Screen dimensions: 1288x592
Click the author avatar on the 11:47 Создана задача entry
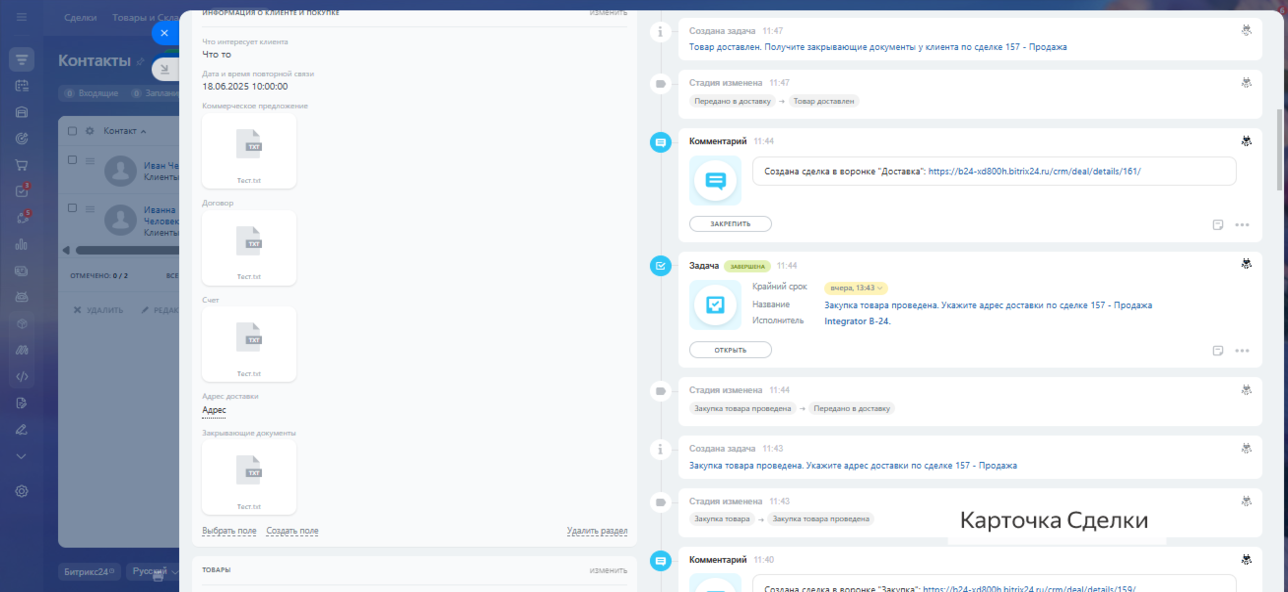(1246, 31)
